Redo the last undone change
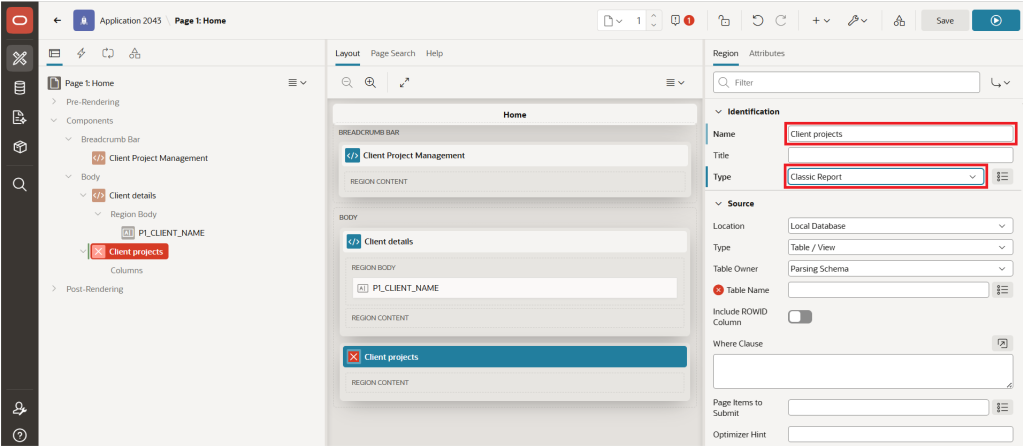The image size is (1024, 447). pyautogui.click(x=780, y=20)
